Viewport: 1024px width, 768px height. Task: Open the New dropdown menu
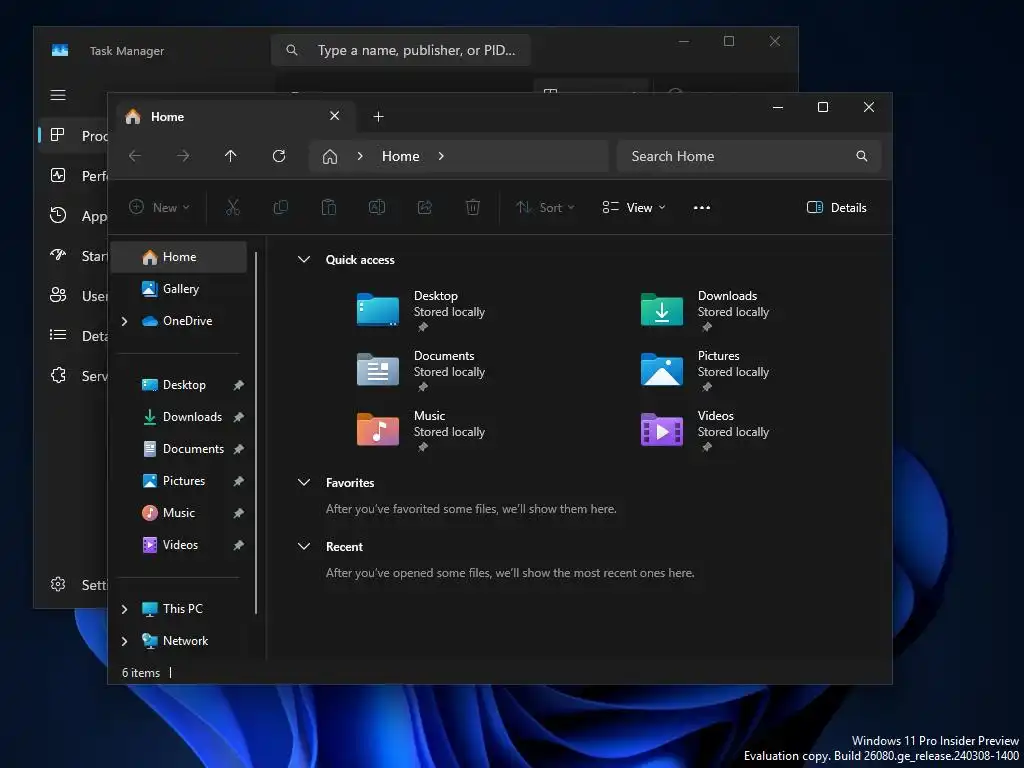click(x=159, y=208)
